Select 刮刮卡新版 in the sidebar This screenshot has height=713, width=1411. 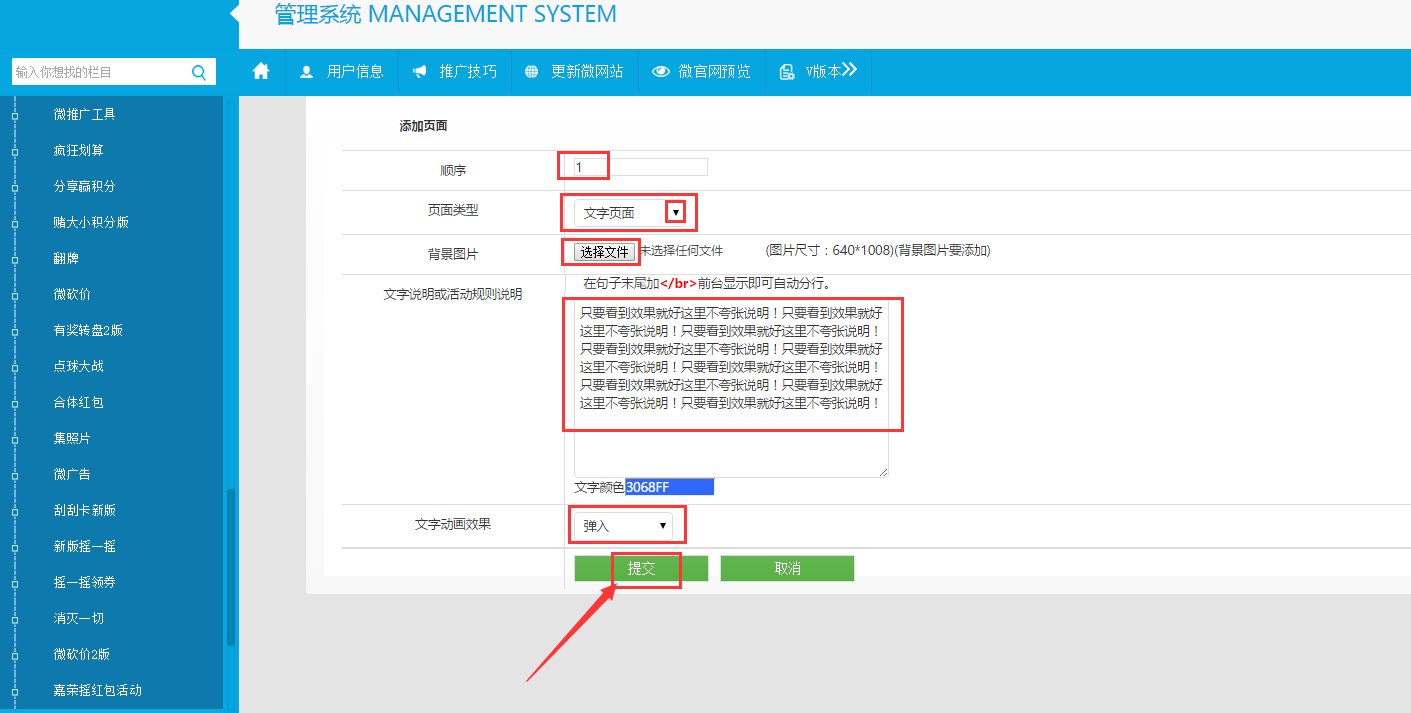[84, 510]
